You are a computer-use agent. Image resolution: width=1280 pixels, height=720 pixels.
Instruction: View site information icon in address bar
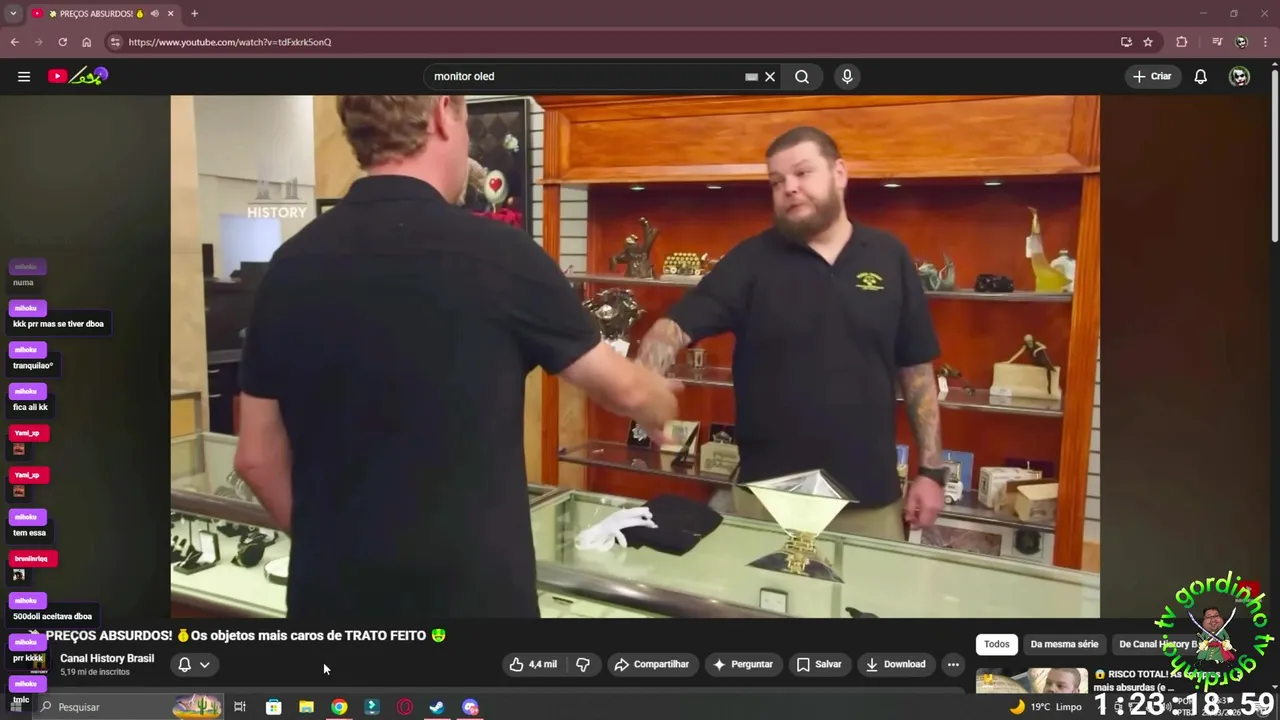115,42
